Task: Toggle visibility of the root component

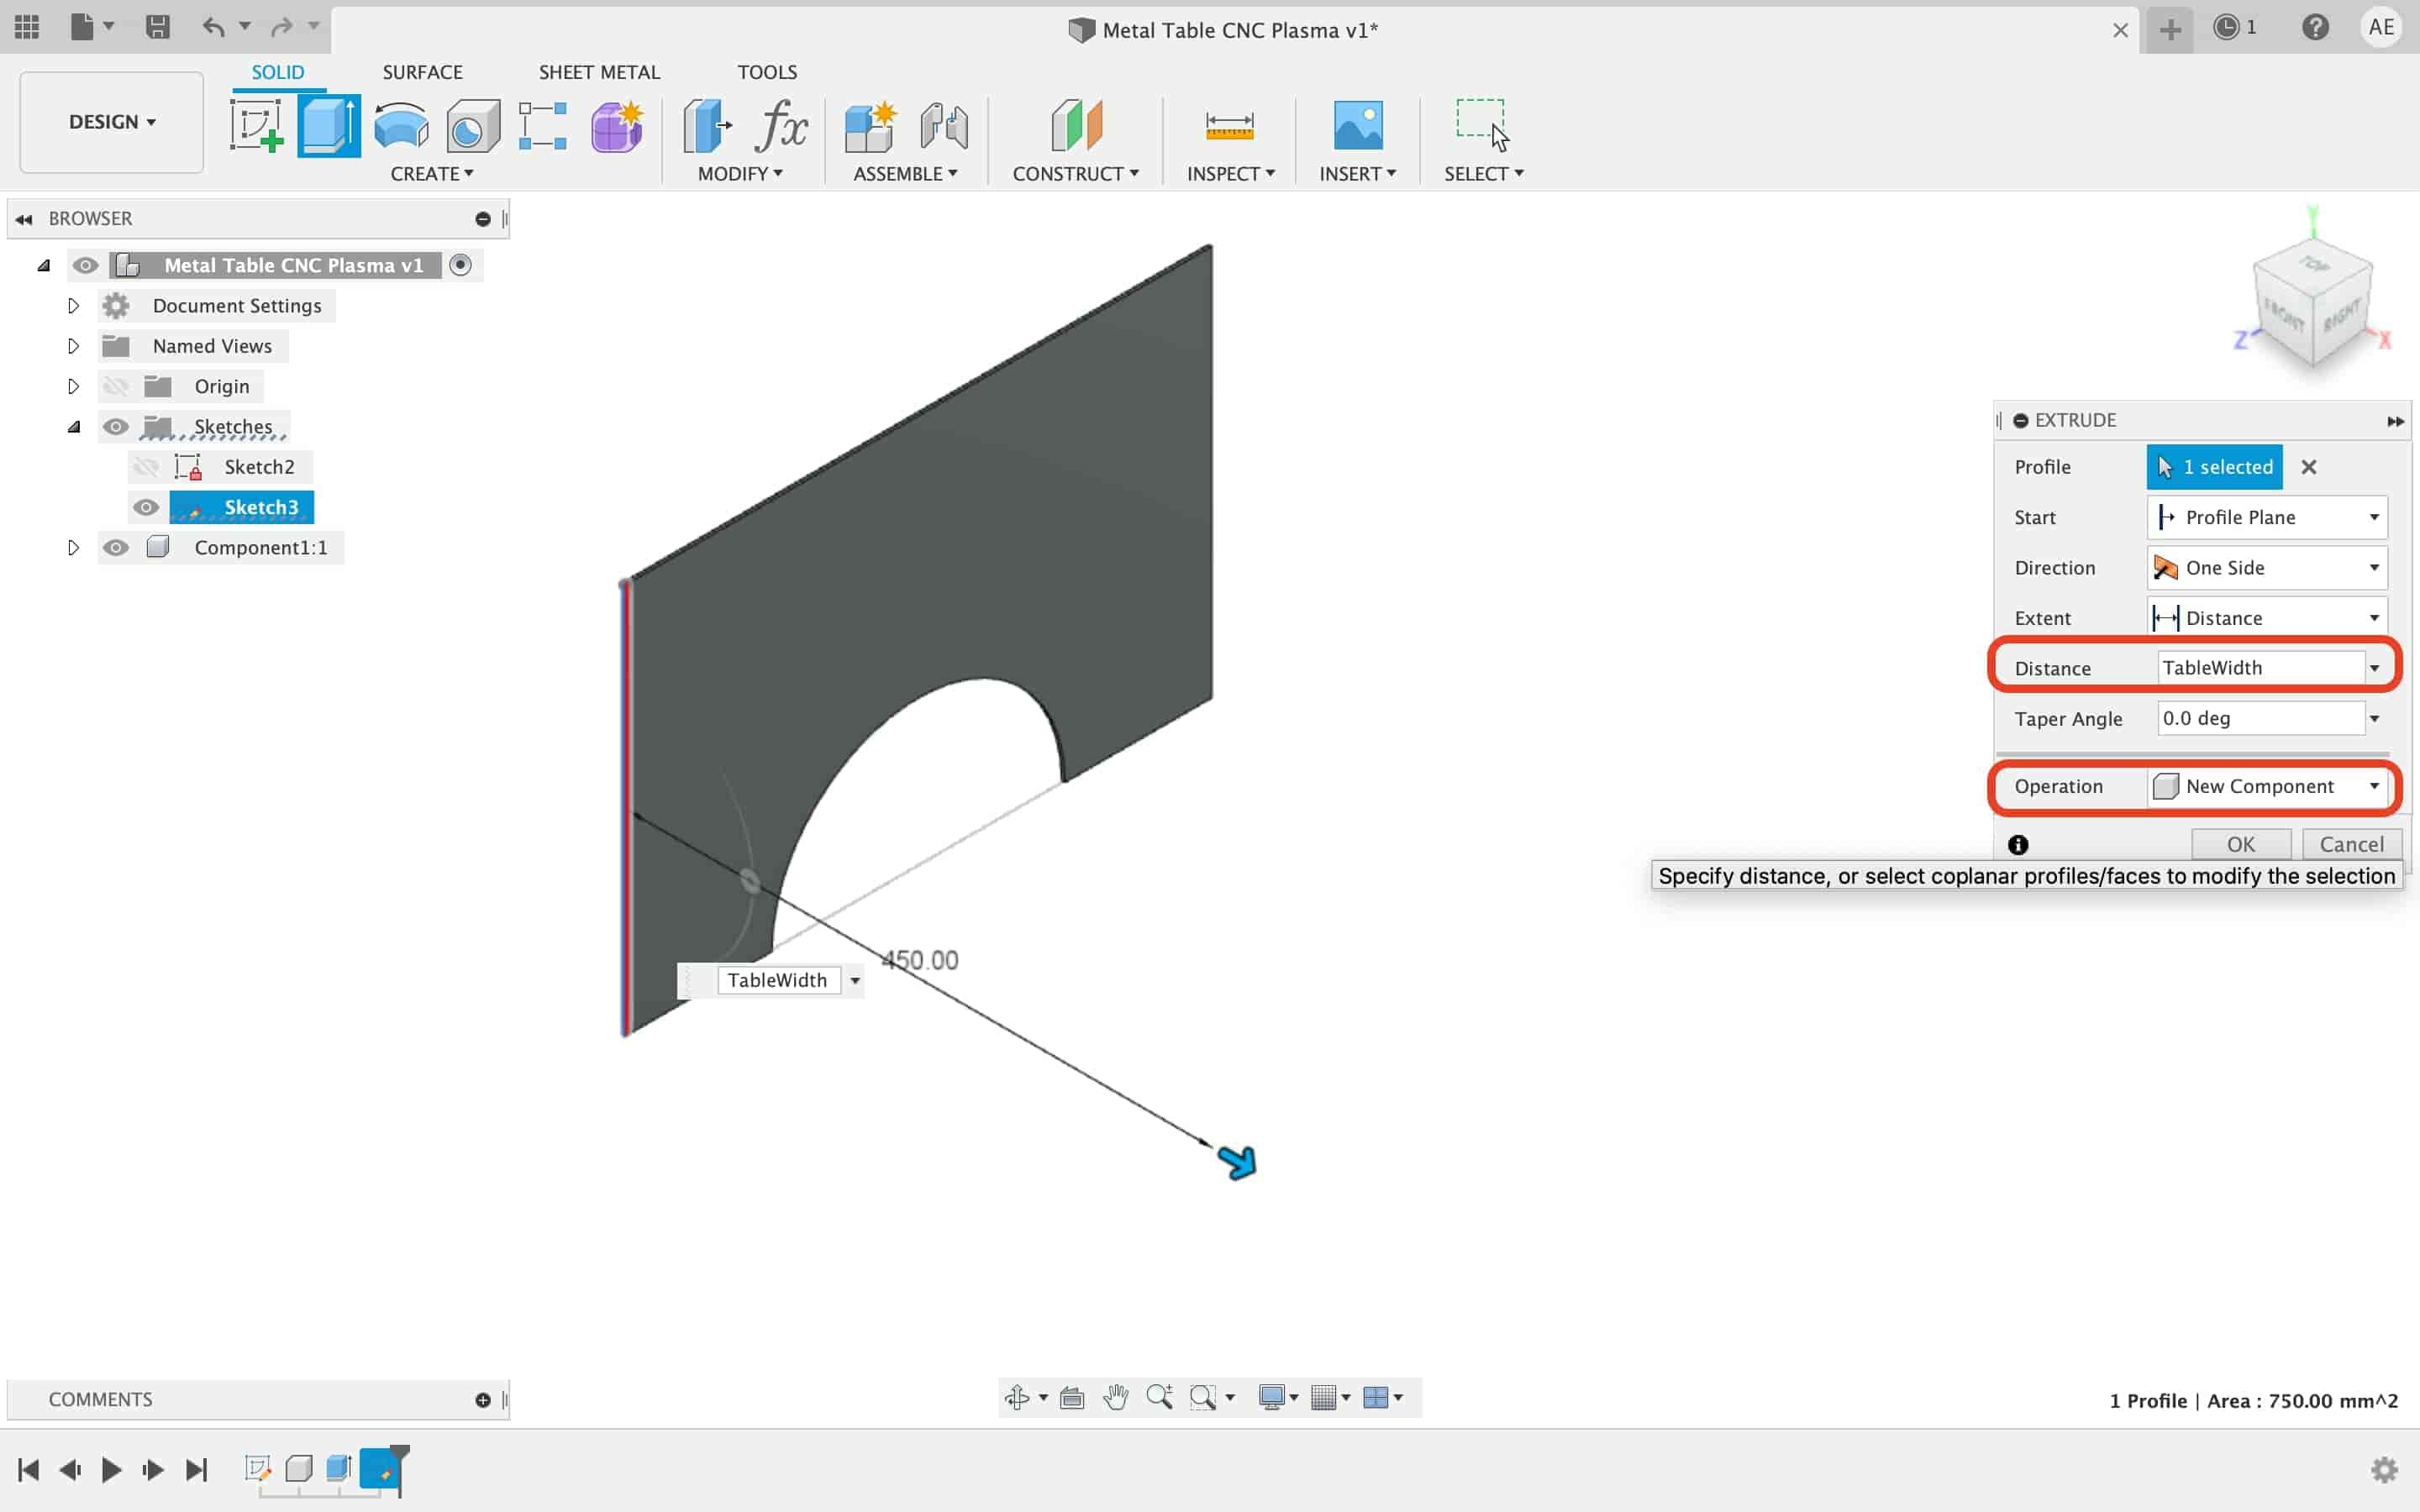Action: 85,265
